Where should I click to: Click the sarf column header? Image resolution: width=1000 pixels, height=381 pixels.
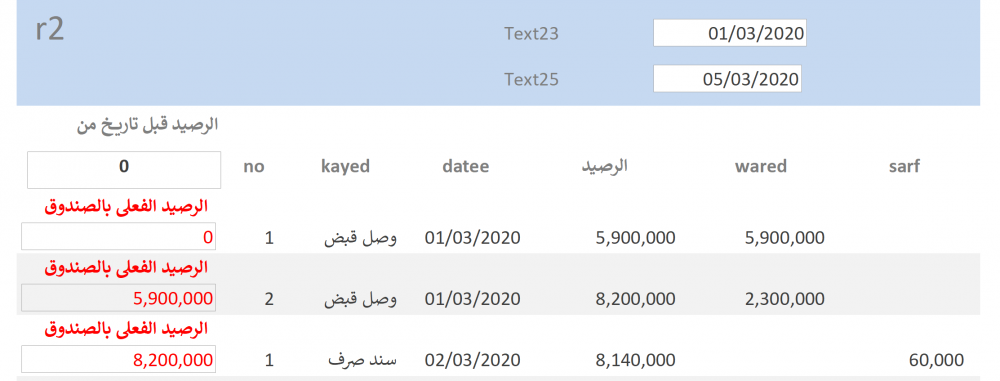(904, 167)
